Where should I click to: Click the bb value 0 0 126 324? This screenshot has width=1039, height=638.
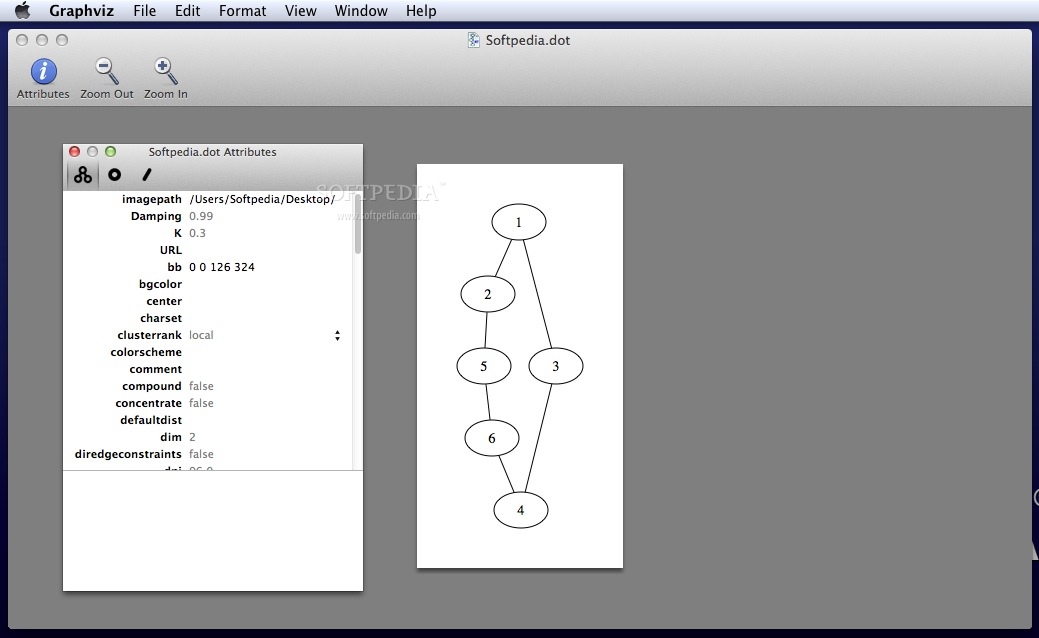click(x=221, y=267)
